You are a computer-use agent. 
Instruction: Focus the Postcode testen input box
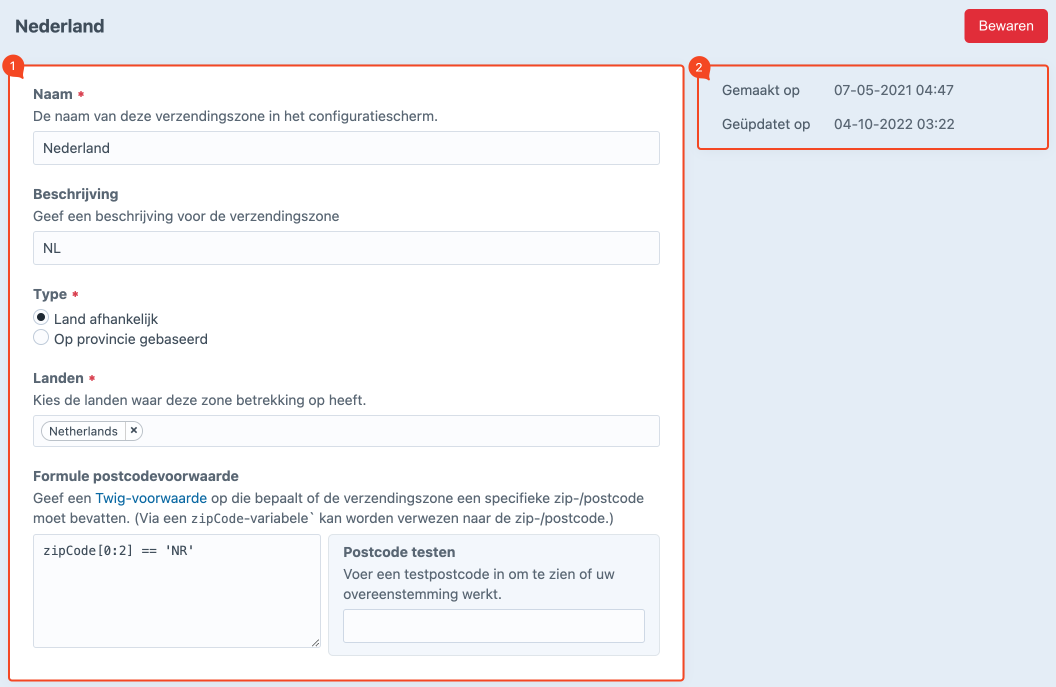point(493,626)
